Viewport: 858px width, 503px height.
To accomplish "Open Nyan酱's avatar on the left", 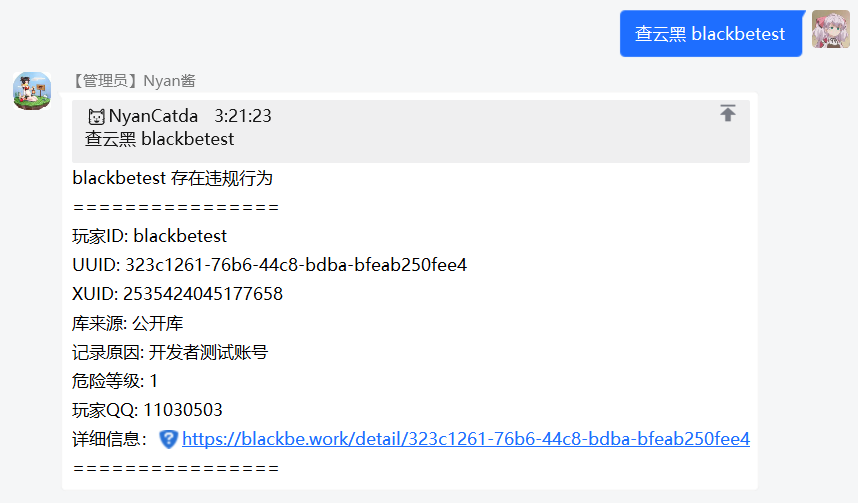I will click(x=32, y=90).
